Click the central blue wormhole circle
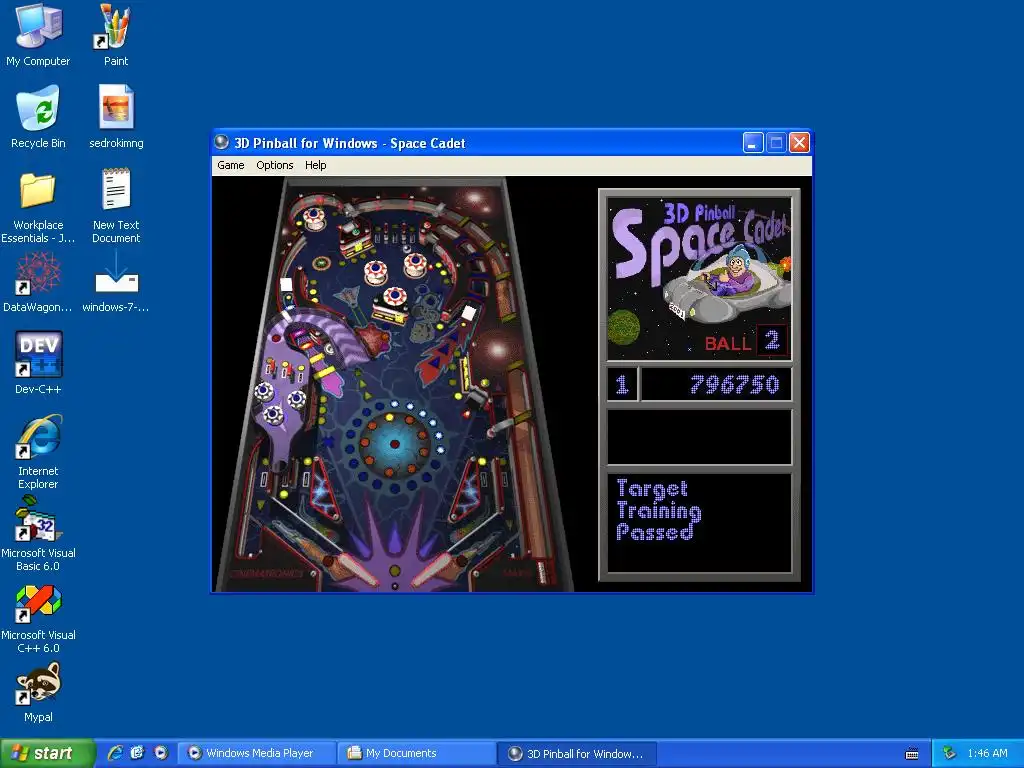The width and height of the screenshot is (1024, 768). click(x=394, y=444)
